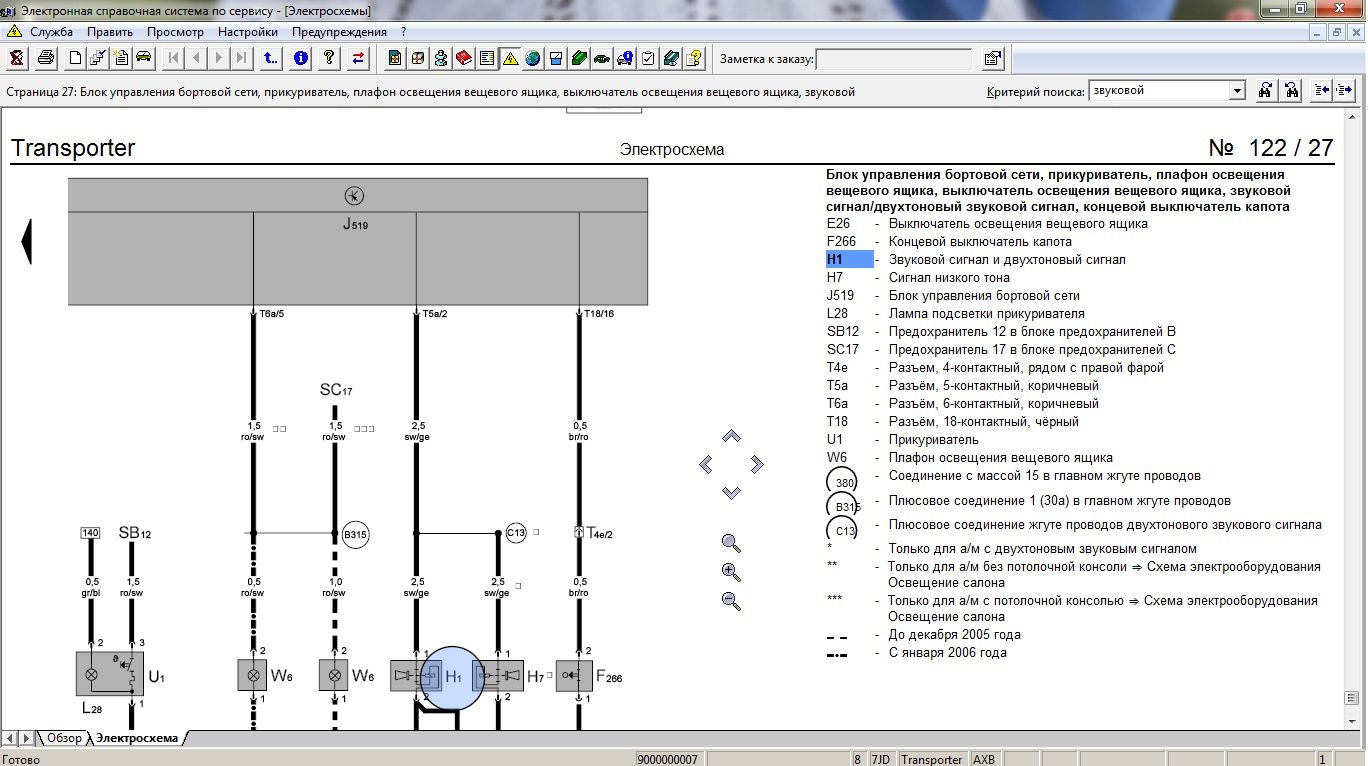
Task: Click the order note properties icon
Action: (x=991, y=59)
